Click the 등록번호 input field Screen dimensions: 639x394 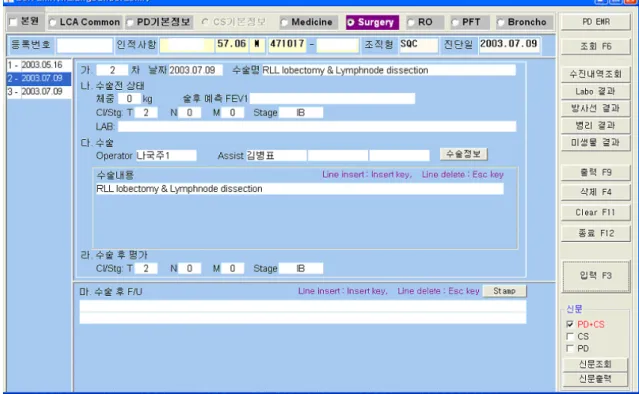(x=84, y=45)
